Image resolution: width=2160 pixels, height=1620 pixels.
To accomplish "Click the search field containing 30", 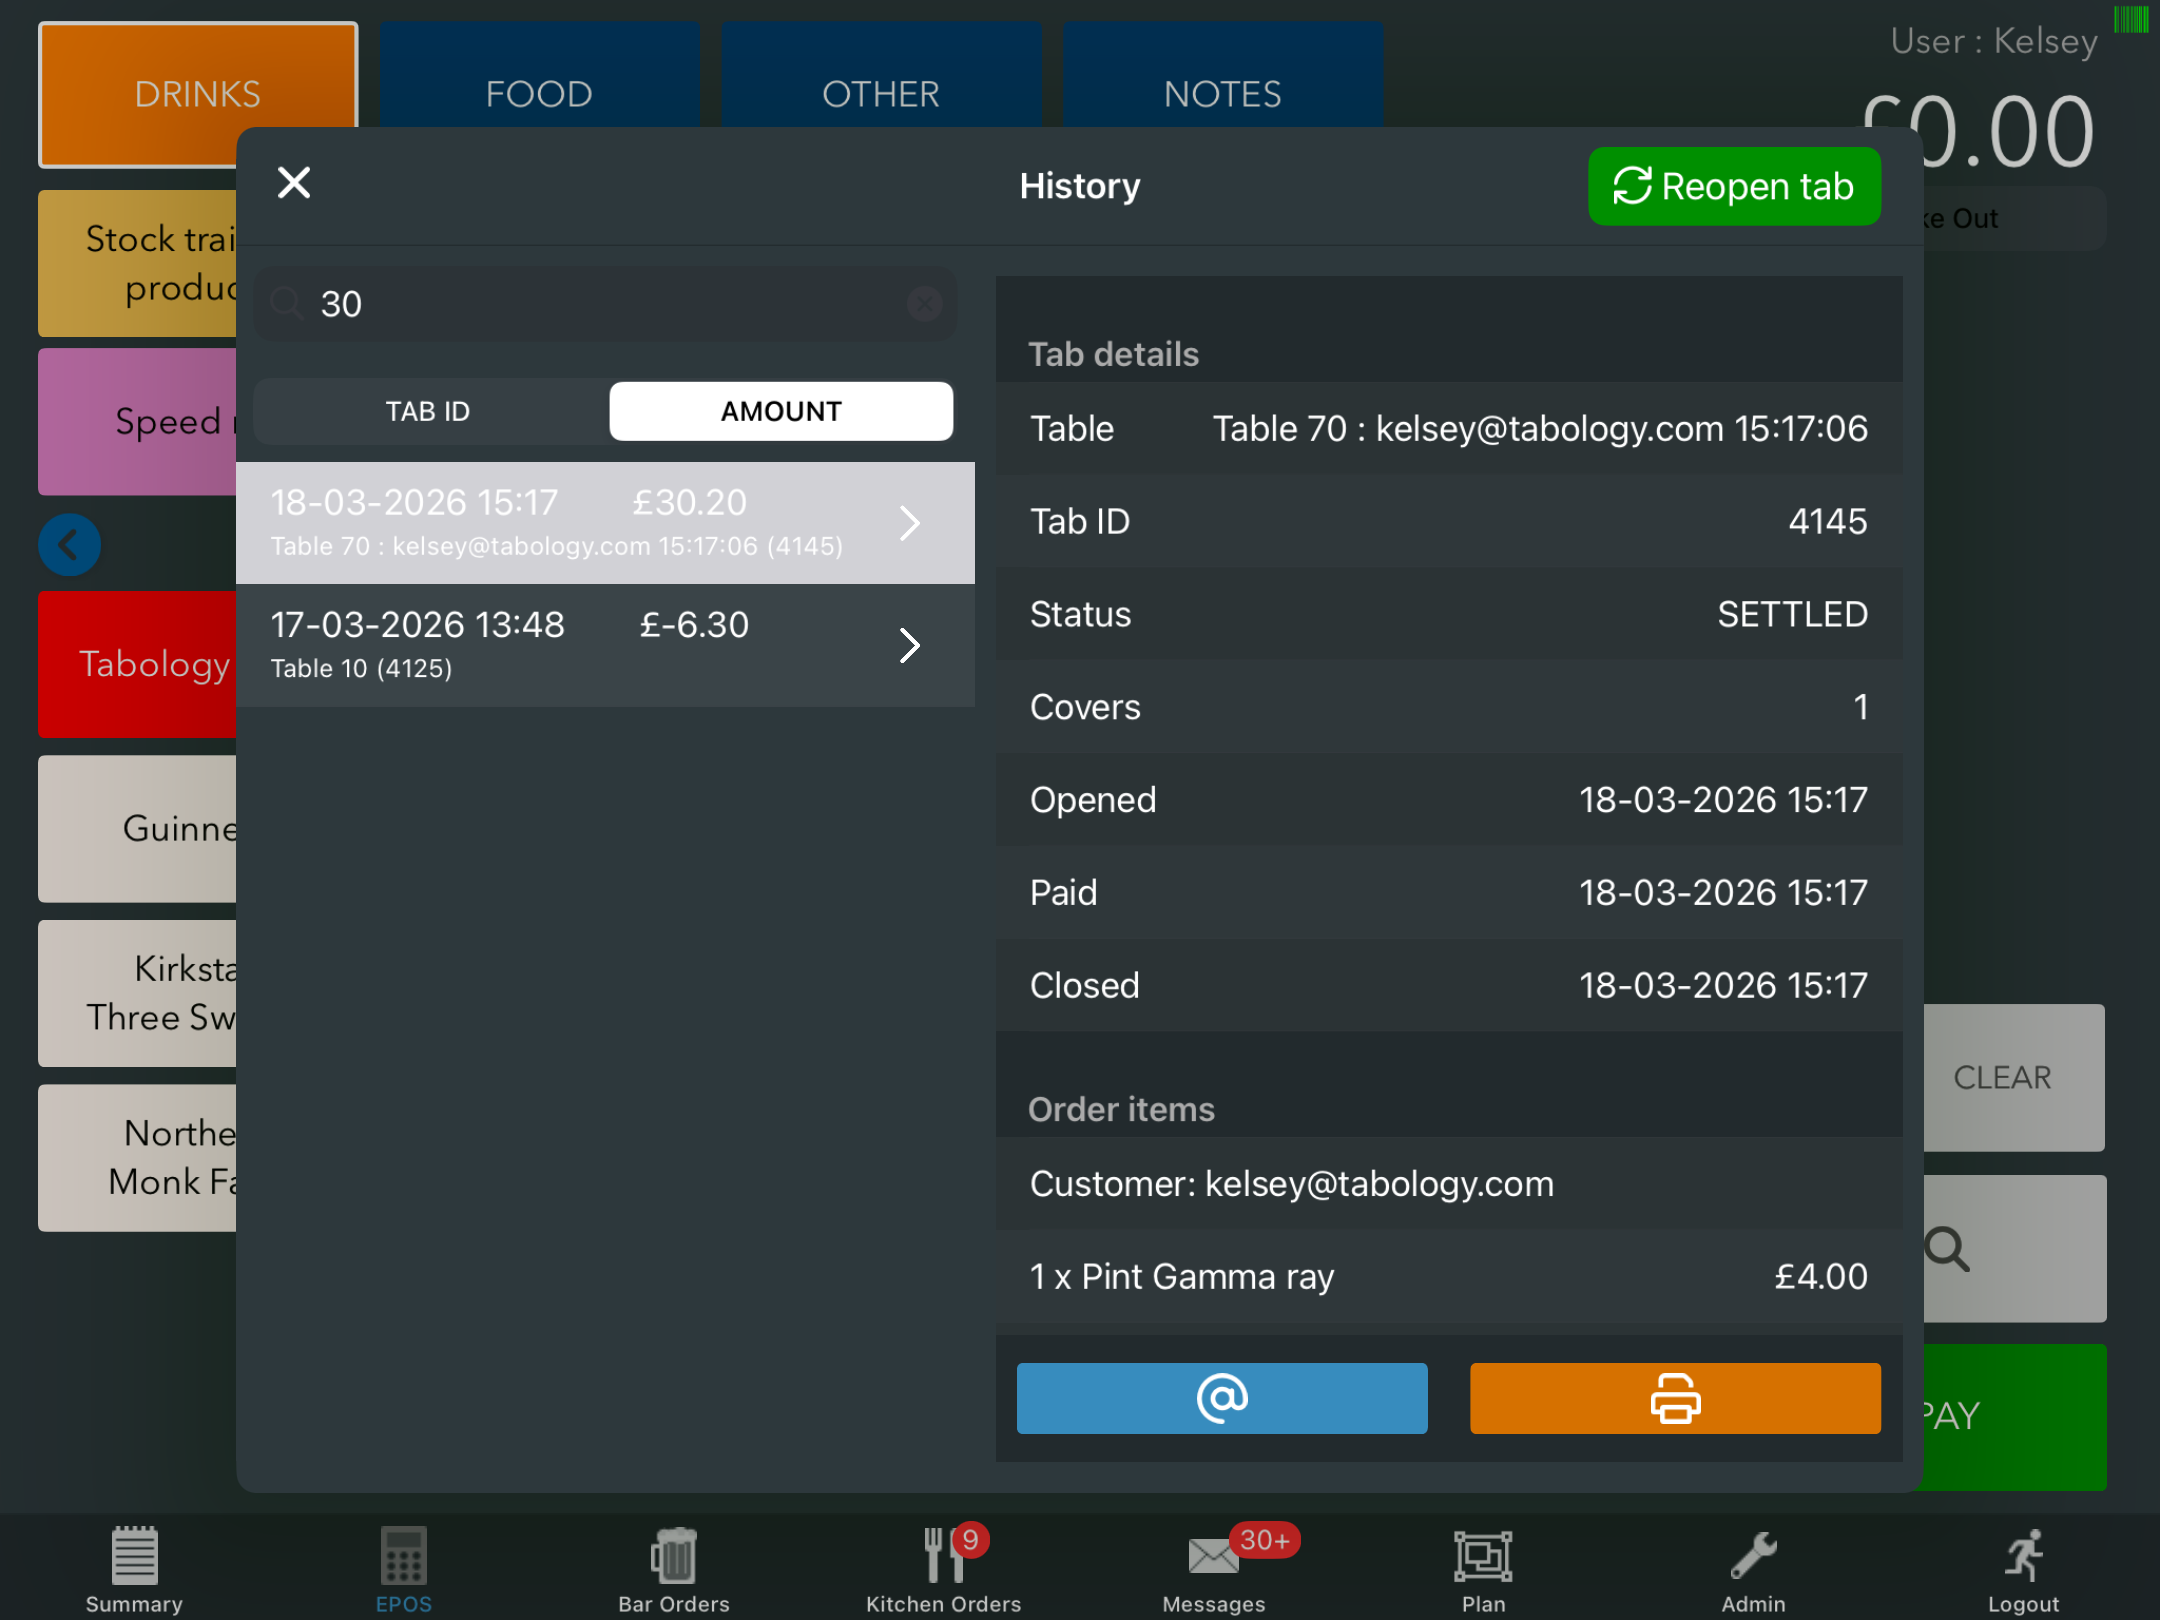I will (x=600, y=303).
